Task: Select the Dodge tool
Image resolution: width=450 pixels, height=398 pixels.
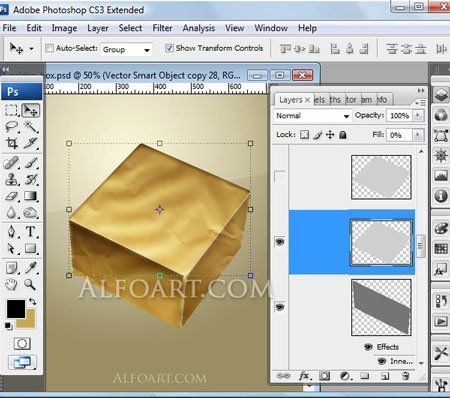Action: 30,212
